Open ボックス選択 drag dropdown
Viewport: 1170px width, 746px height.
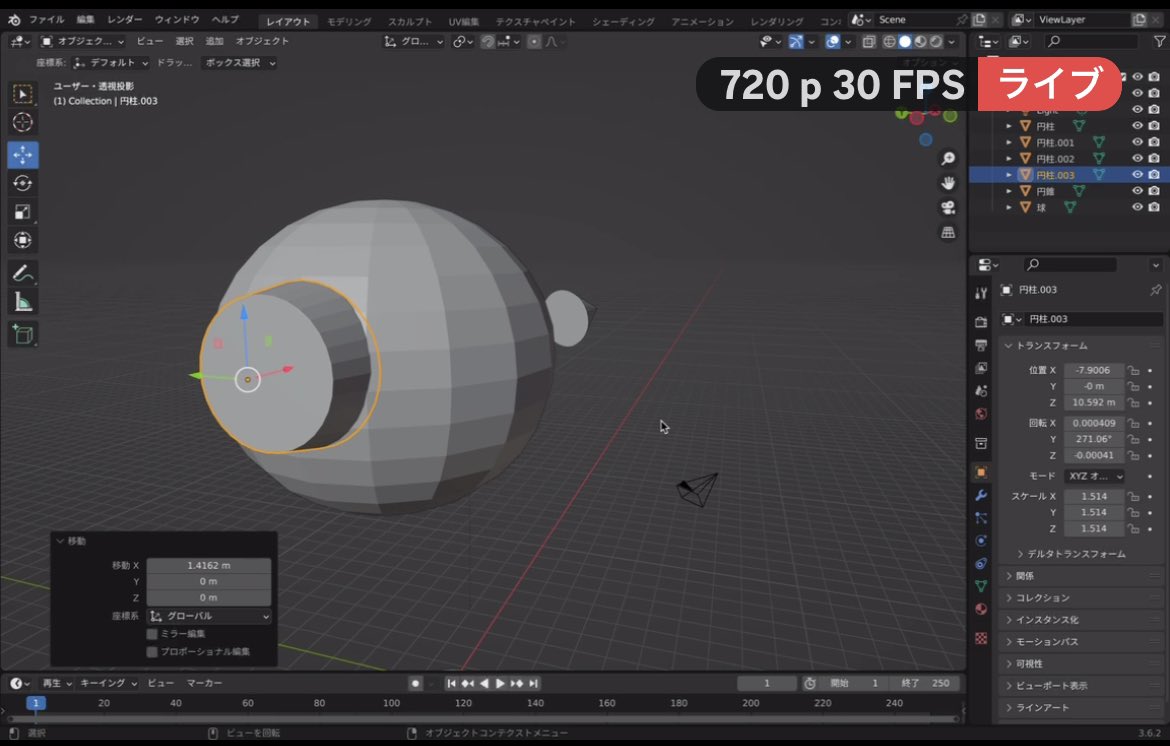click(240, 63)
